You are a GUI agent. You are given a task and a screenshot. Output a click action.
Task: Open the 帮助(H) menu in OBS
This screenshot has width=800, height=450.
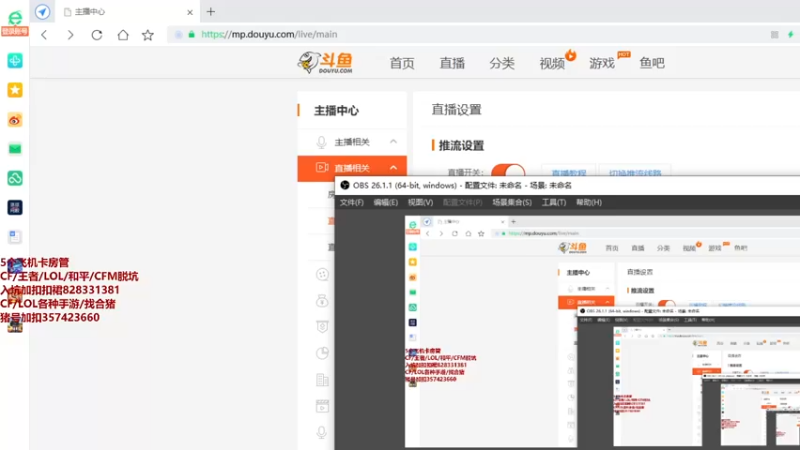[x=589, y=203]
